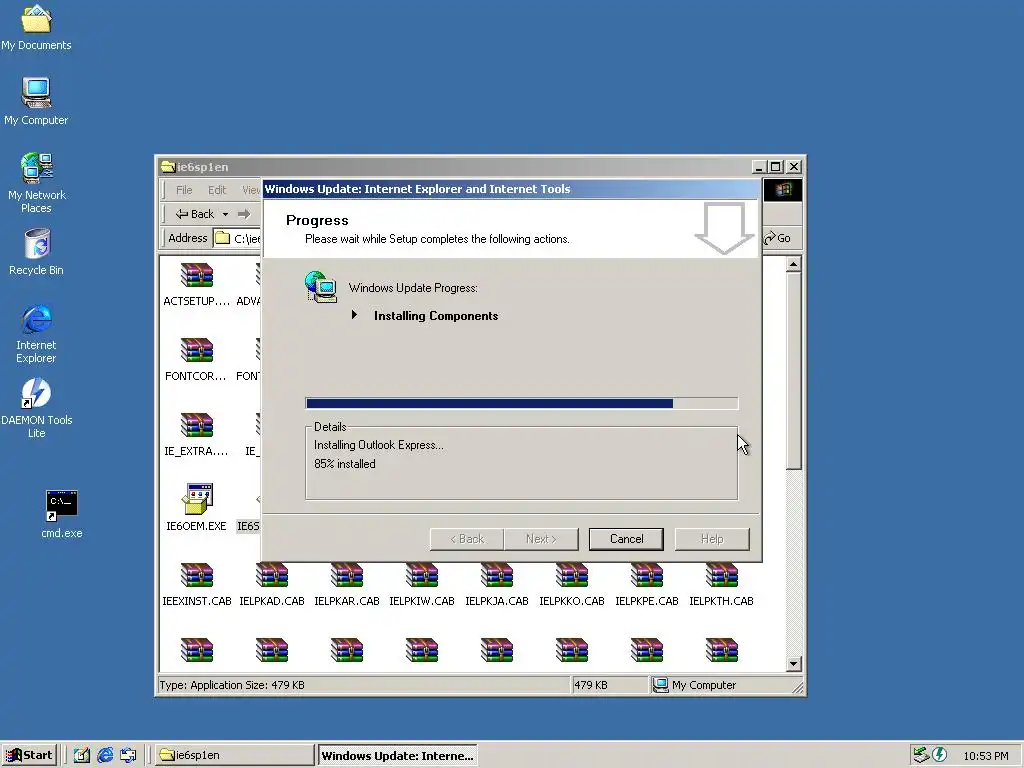Open the File menu in ie6sp1en window
Viewport: 1024px width, 768px height.
184,190
